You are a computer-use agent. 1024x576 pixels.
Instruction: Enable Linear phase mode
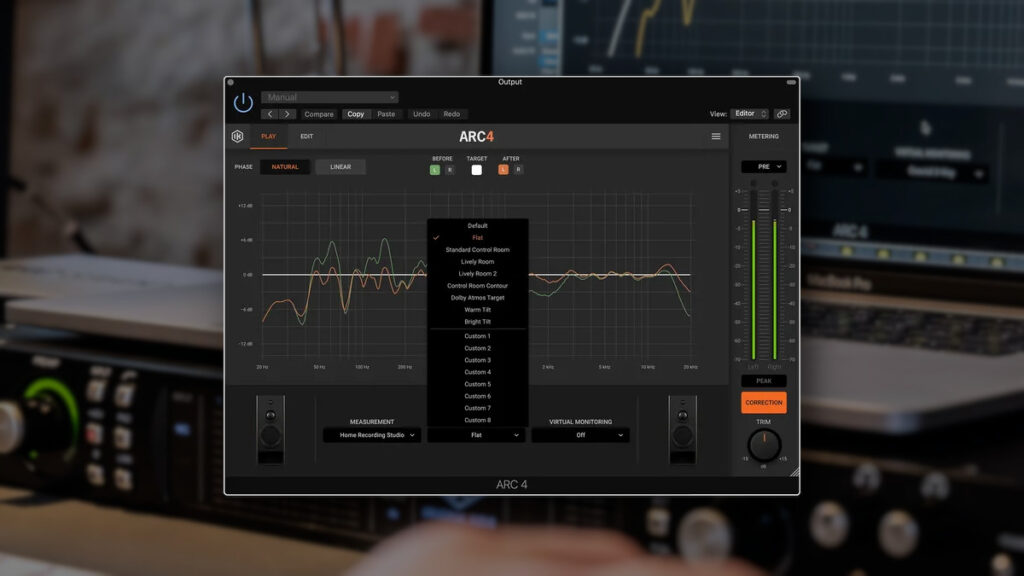[x=340, y=167]
